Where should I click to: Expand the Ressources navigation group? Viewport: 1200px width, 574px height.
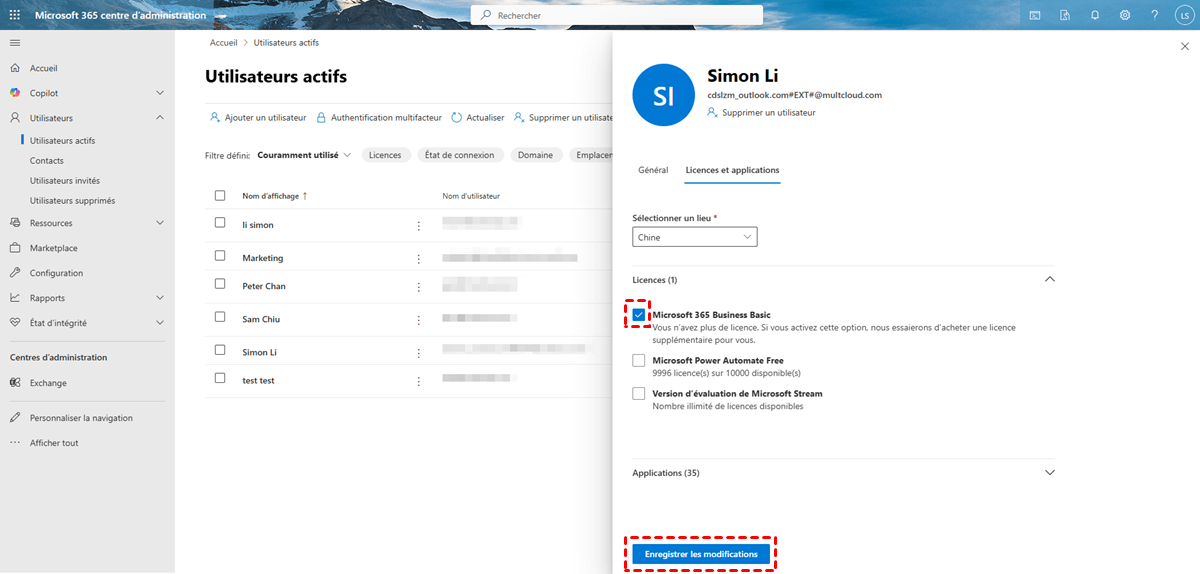[160, 223]
